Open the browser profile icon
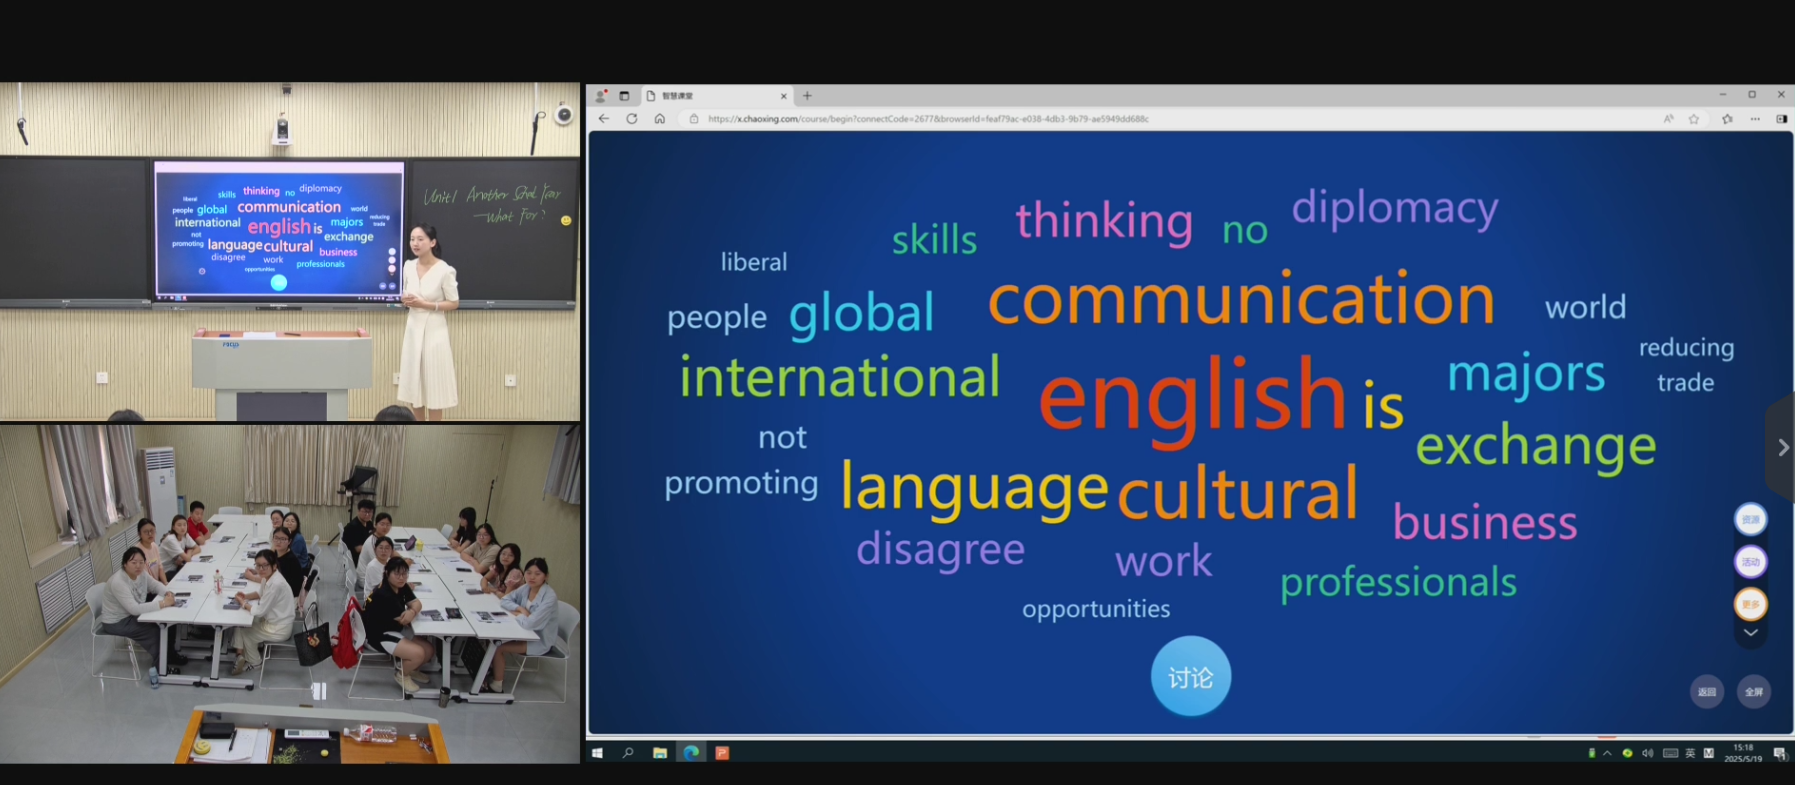 (600, 96)
